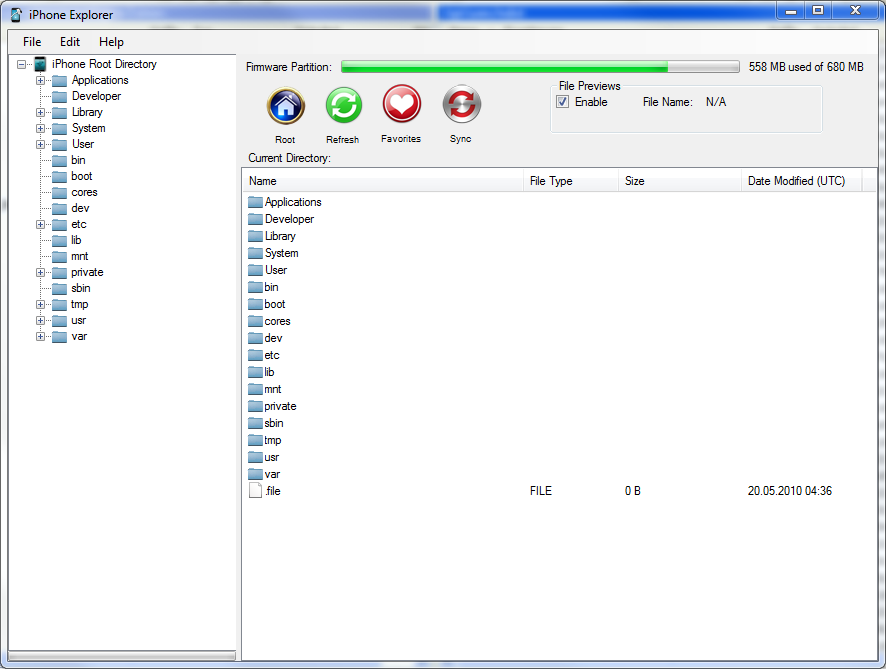Expand the var tree node
The height and width of the screenshot is (669, 886).
click(40, 337)
